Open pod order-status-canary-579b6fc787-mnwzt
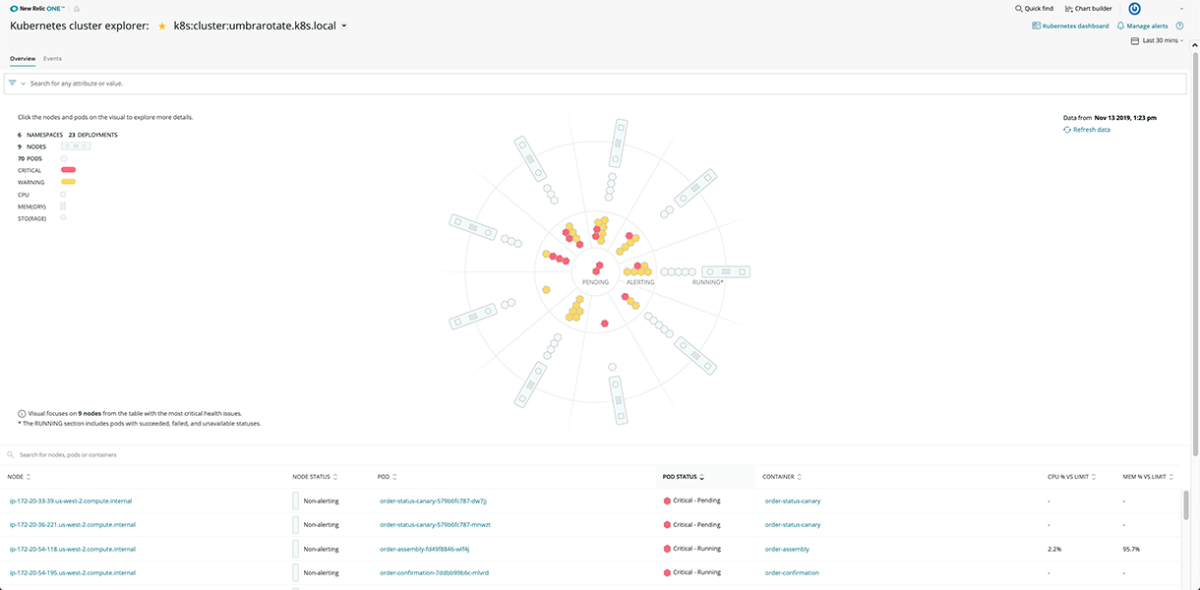This screenshot has height=590, width=1200. 435,524
